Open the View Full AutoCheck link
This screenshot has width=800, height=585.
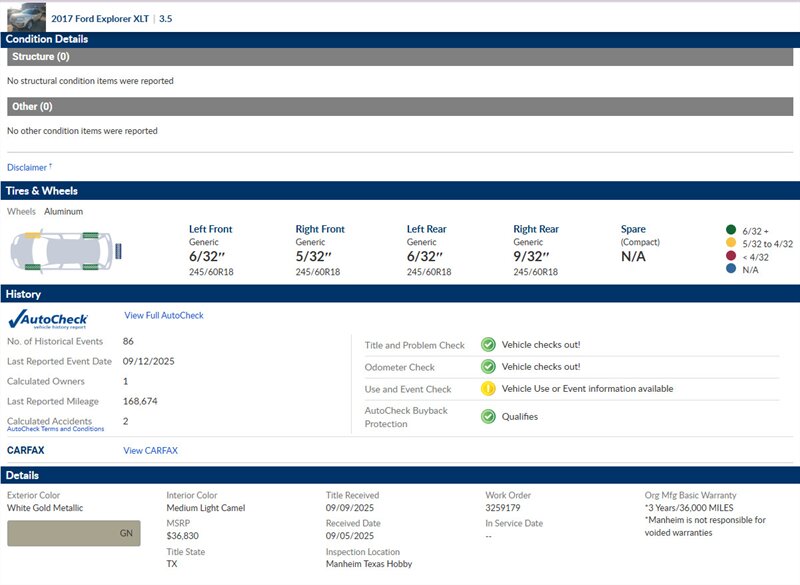pyautogui.click(x=163, y=316)
